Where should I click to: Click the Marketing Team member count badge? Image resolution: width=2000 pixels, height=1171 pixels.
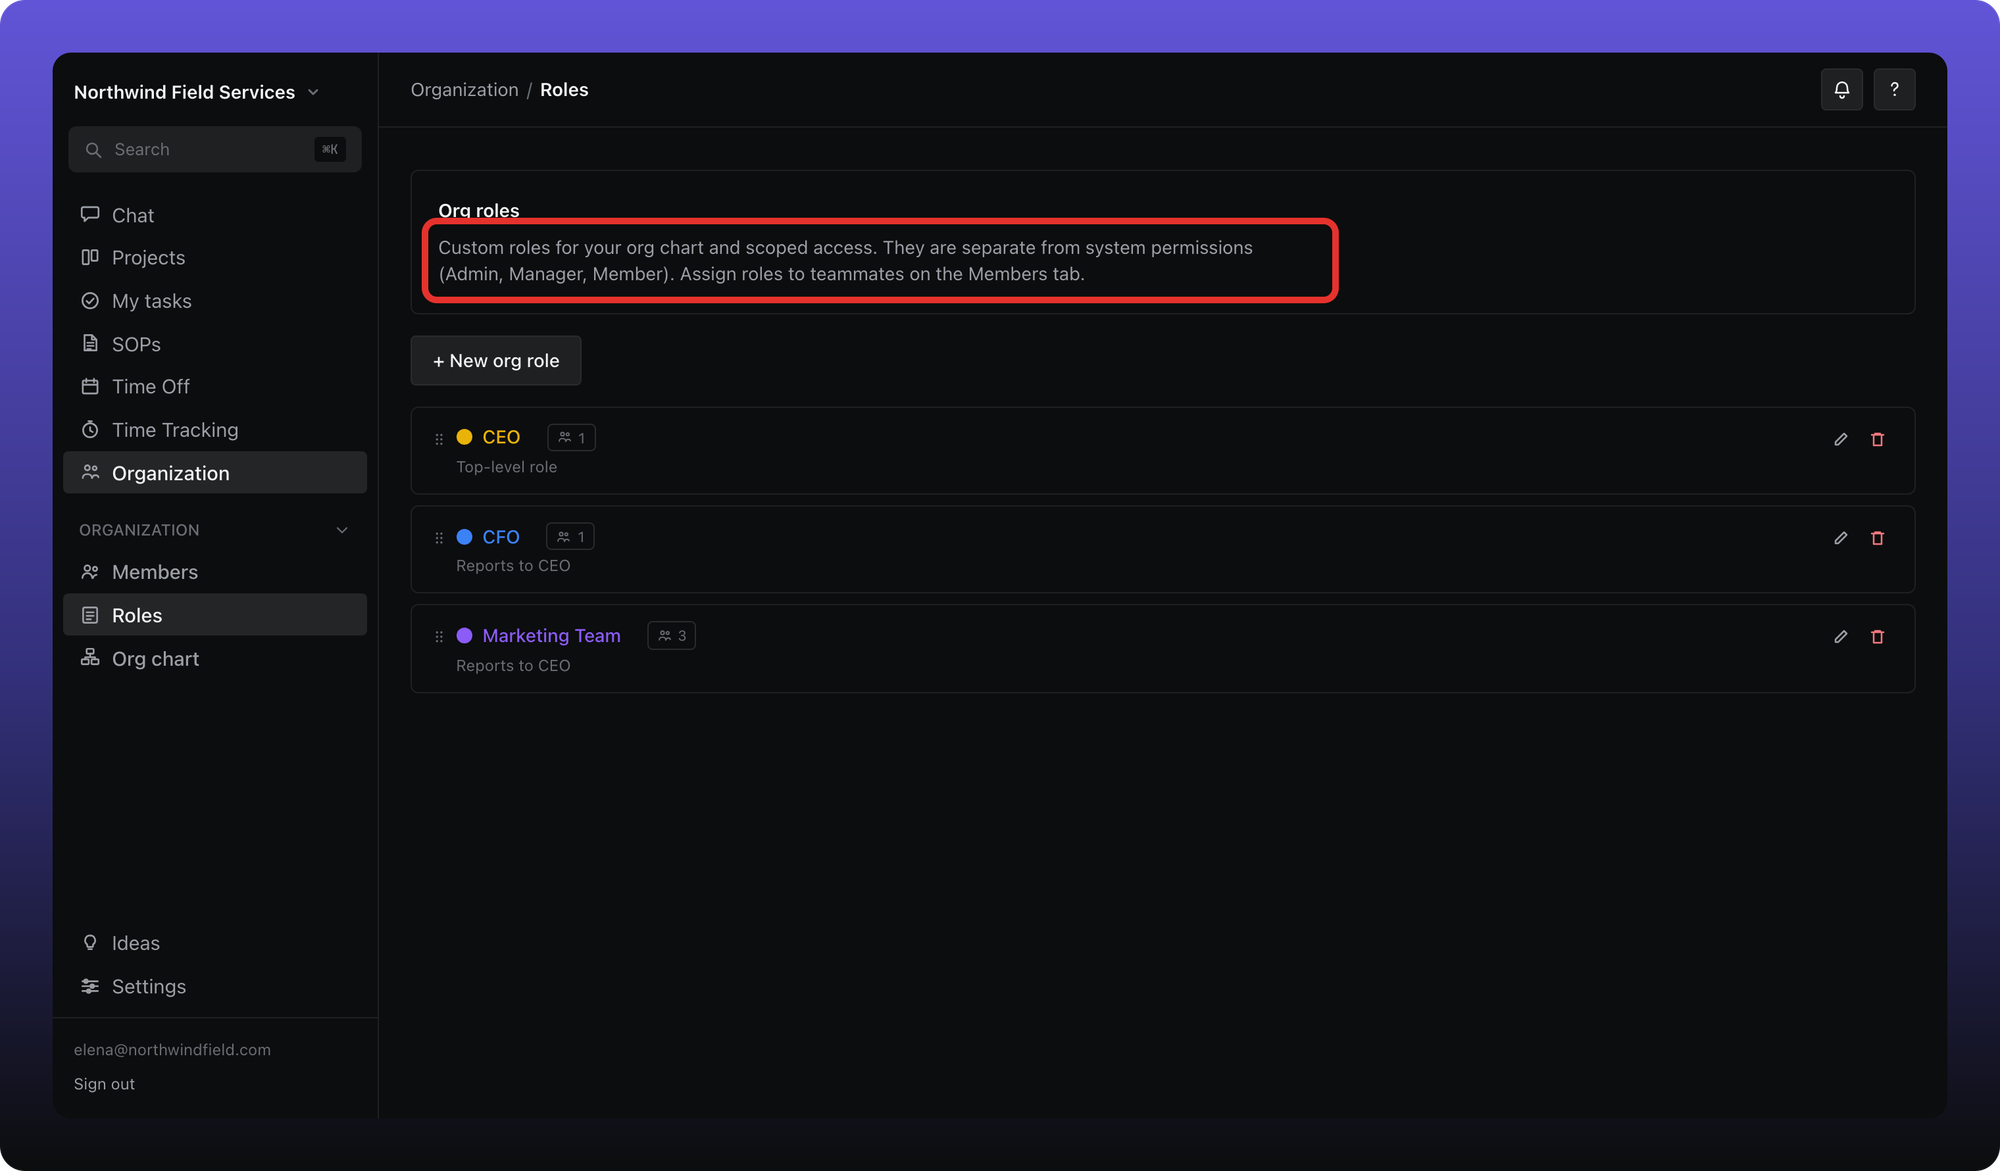point(672,636)
